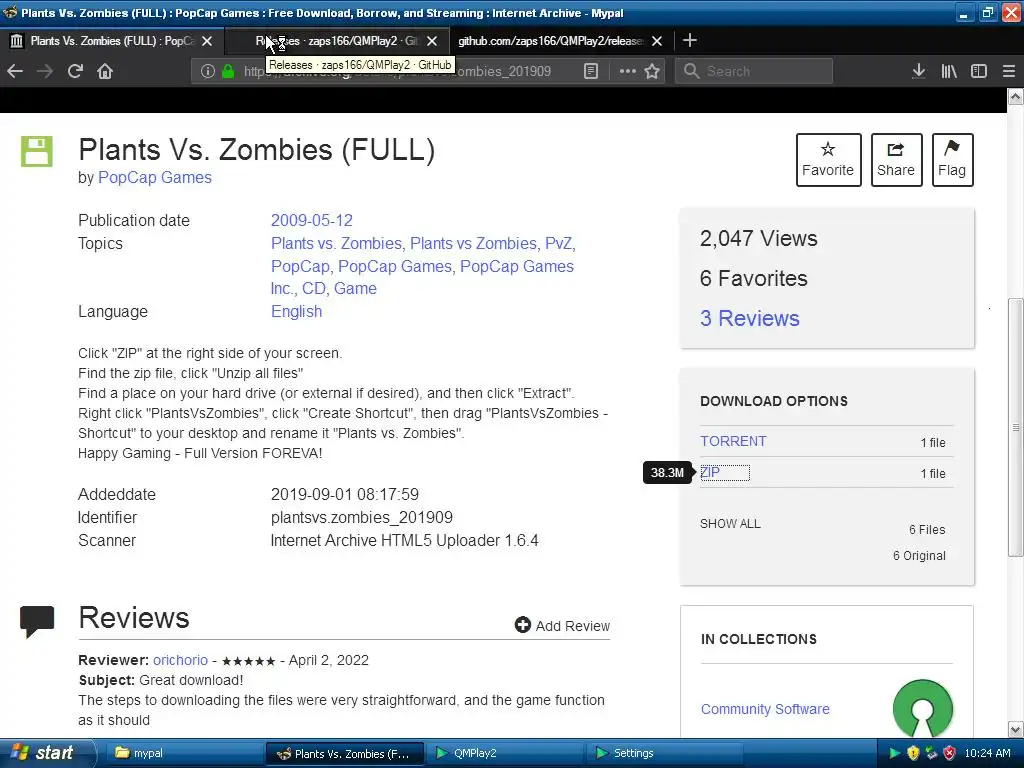Open the PvZ topic link
Screen dimensions: 1024x768
click(x=558, y=243)
